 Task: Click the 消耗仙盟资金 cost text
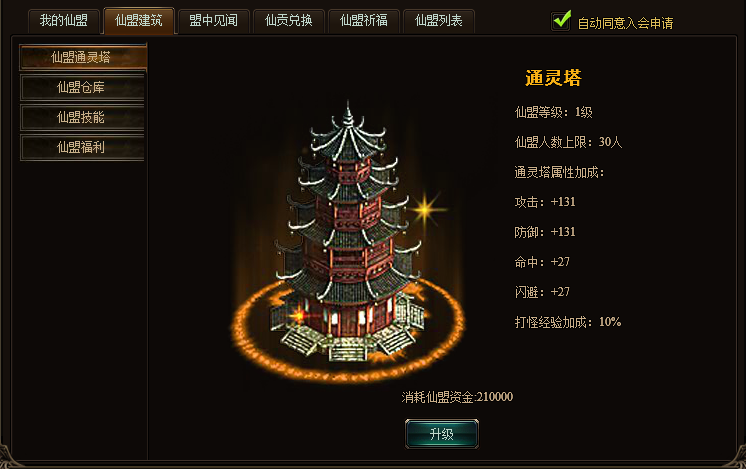[x=457, y=397]
